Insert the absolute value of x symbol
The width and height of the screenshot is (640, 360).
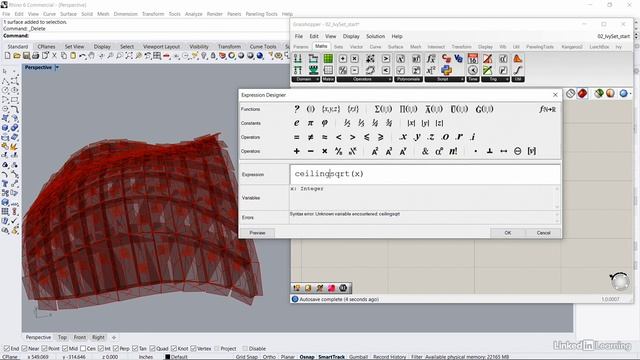411,123
